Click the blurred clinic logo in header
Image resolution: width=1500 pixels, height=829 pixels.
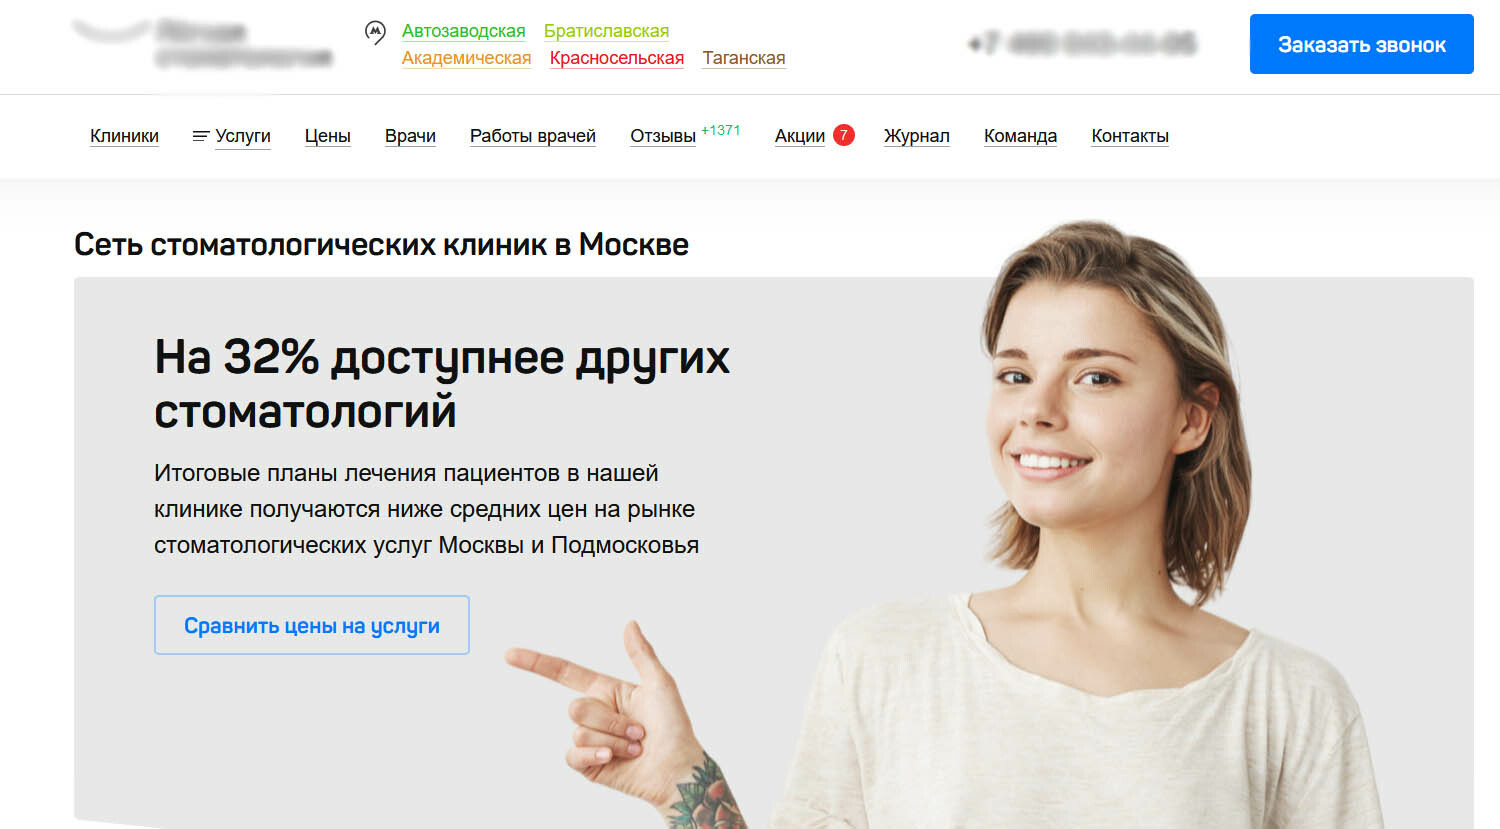click(202, 44)
